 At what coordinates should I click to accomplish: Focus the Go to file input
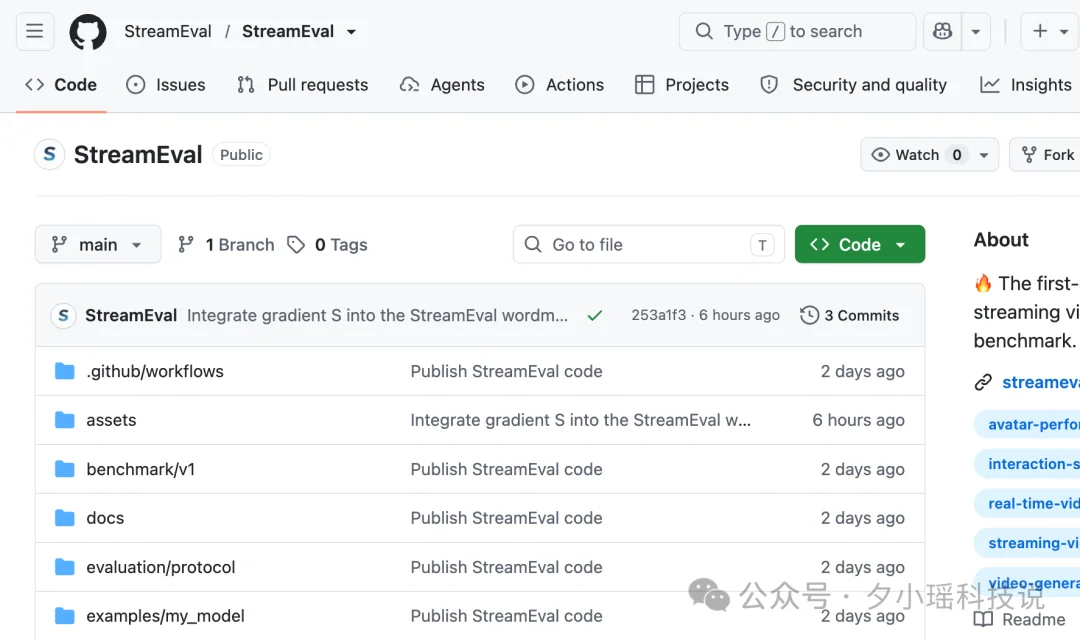(x=649, y=245)
